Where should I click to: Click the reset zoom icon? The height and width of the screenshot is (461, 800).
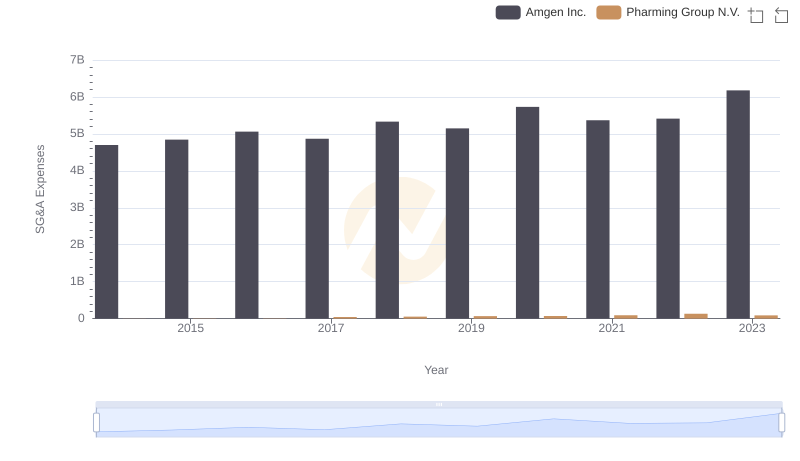[x=781, y=15]
